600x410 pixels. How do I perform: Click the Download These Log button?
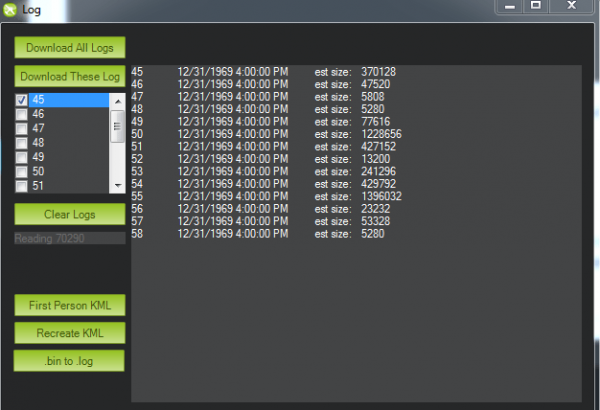coord(69,76)
